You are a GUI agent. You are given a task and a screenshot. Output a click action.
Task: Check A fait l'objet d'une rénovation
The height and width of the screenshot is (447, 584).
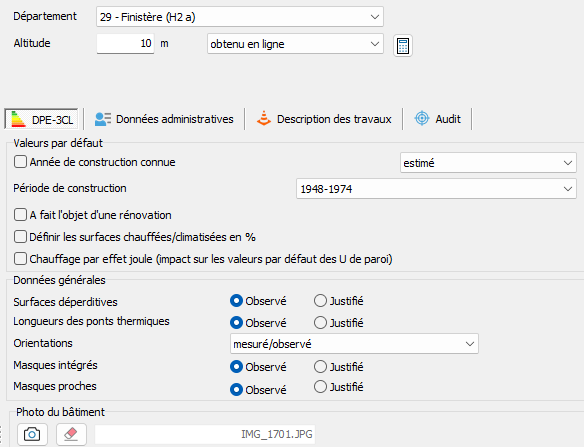click(20, 215)
